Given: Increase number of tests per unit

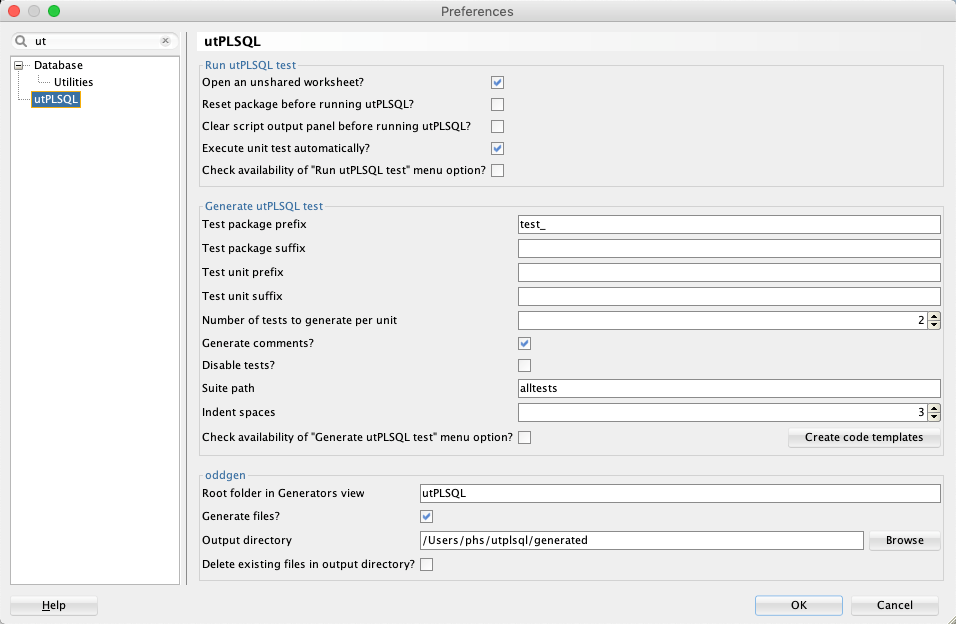Looking at the screenshot, I should coord(934,316).
